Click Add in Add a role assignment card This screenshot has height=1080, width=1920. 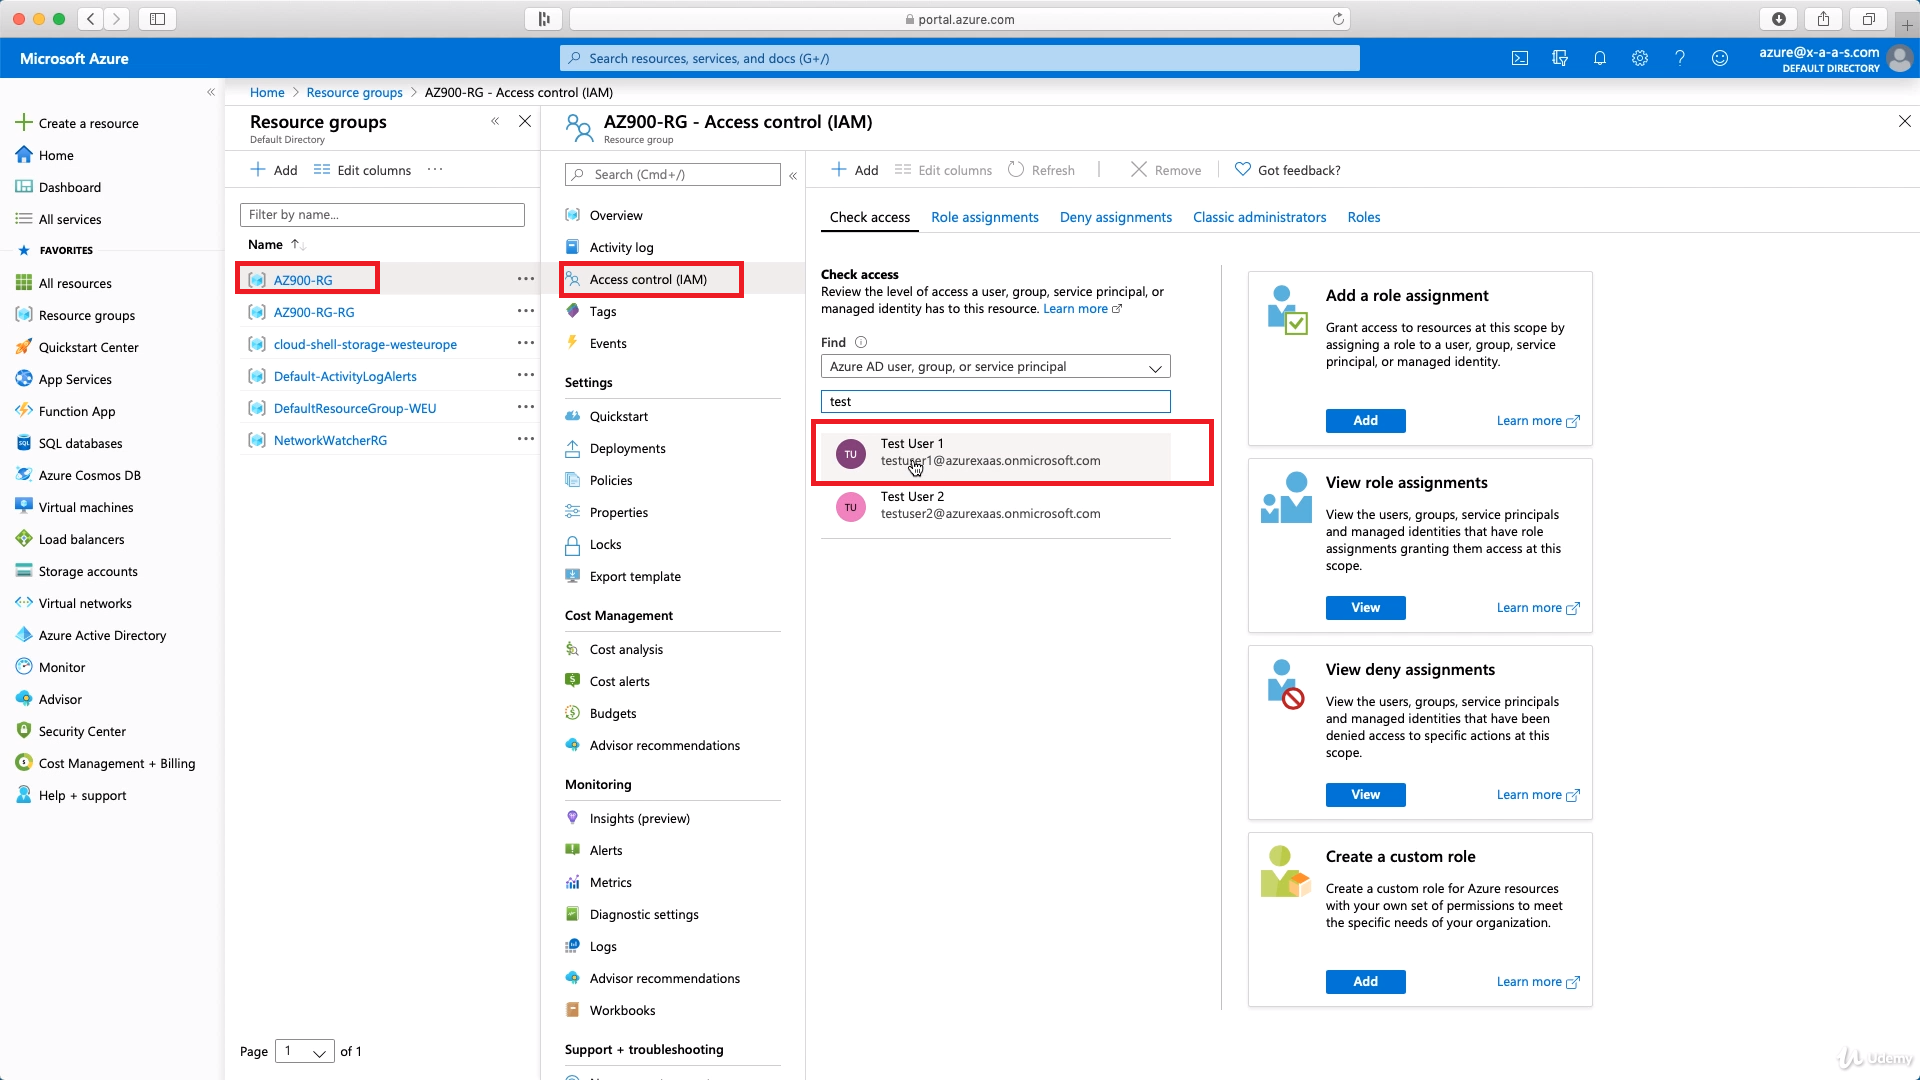click(x=1365, y=421)
